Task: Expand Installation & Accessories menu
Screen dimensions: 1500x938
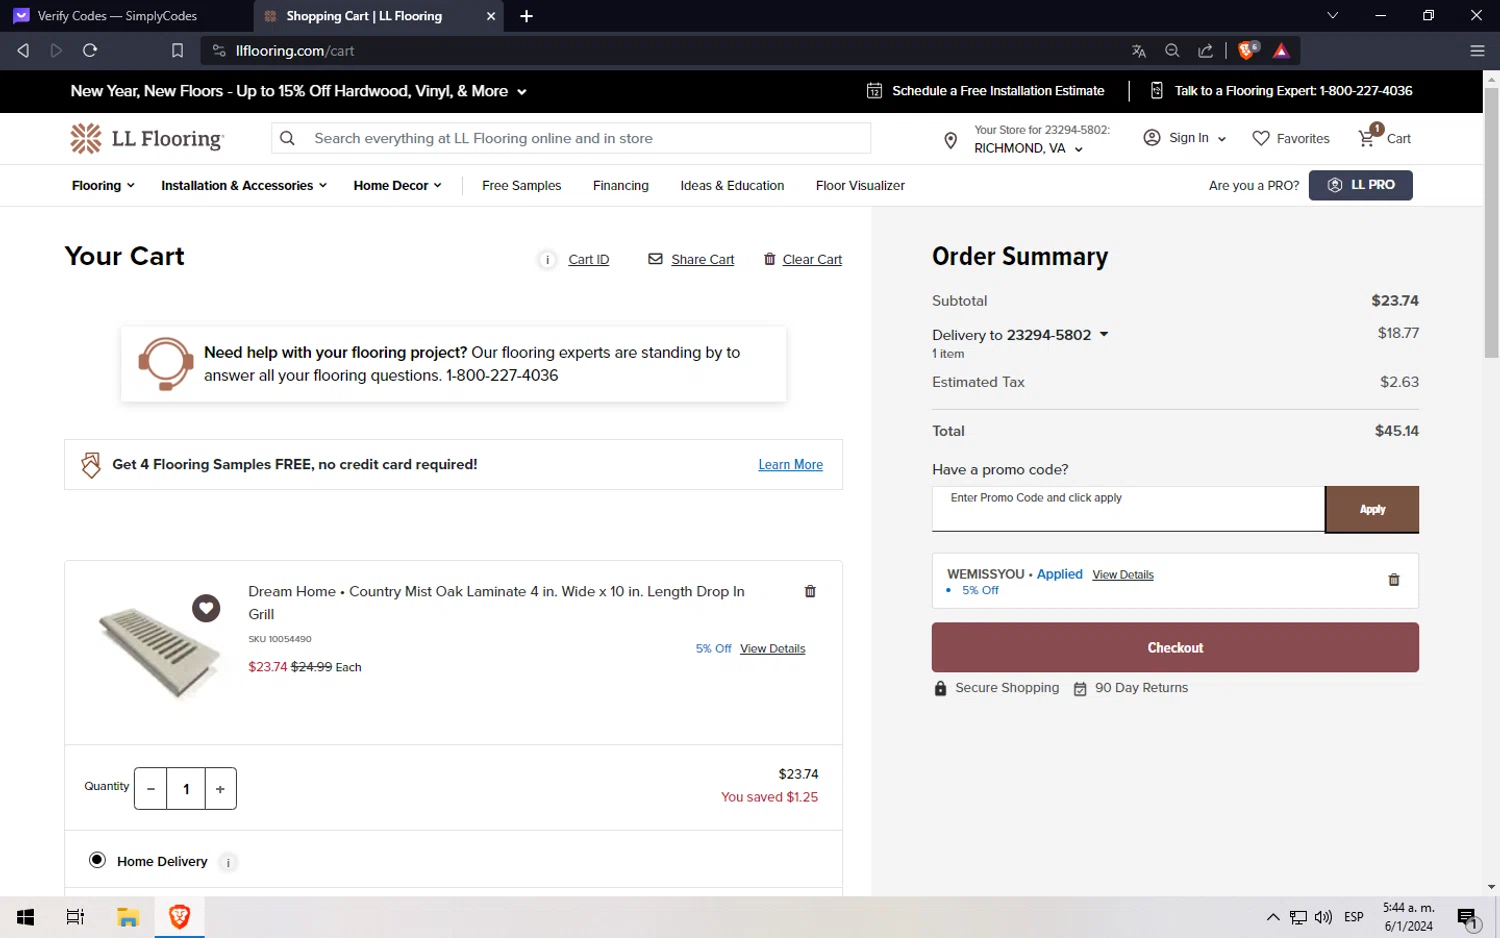Action: tap(244, 186)
